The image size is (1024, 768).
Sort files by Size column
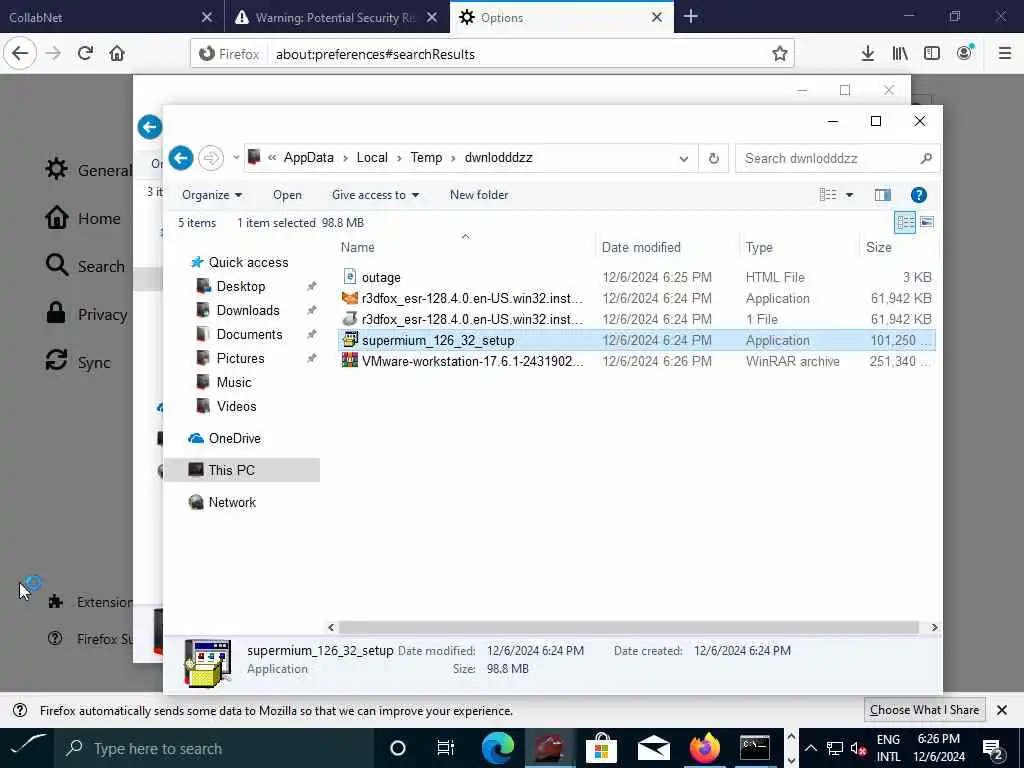pyautogui.click(x=878, y=248)
